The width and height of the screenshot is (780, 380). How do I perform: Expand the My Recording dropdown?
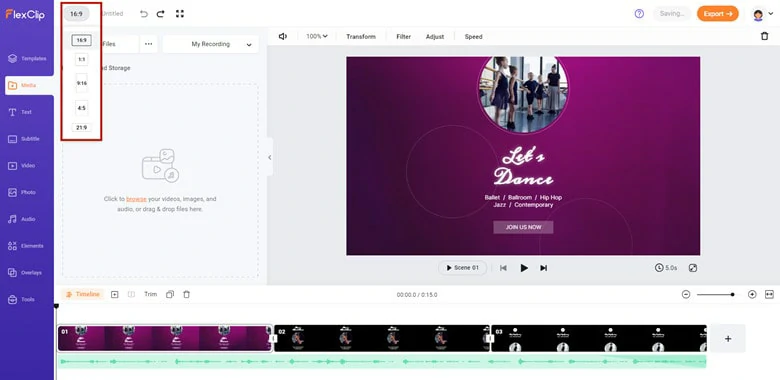(x=210, y=44)
